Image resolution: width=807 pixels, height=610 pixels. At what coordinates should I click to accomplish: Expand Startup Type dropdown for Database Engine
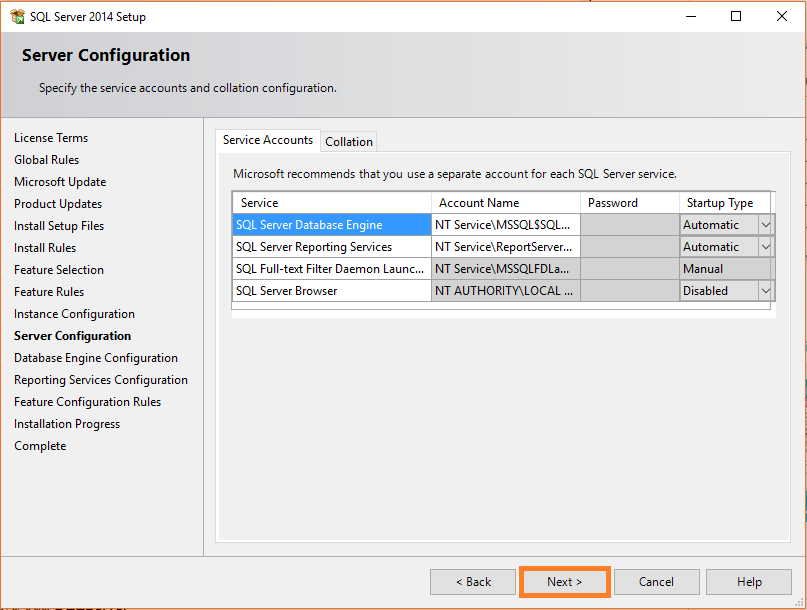(765, 225)
